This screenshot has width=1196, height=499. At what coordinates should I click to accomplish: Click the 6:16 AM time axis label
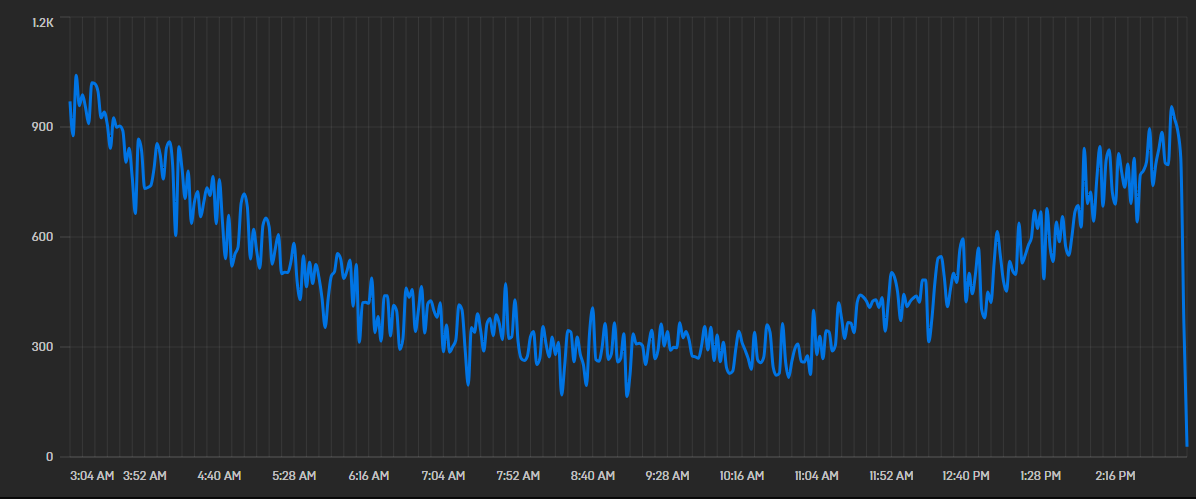pos(368,476)
